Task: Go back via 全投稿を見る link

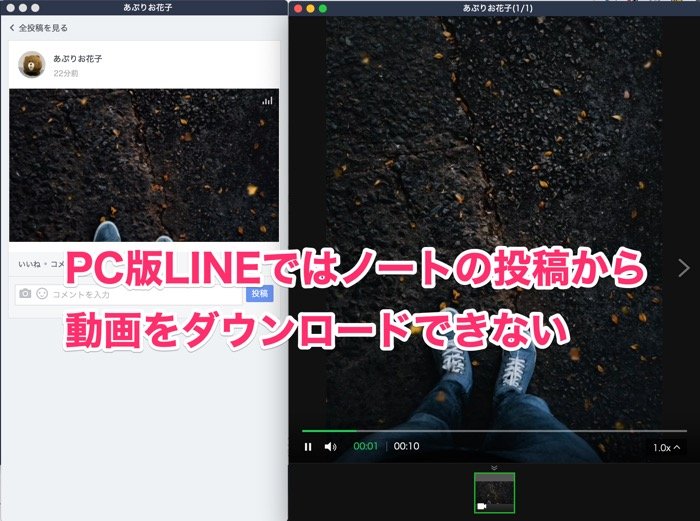Action: pyautogui.click(x=40, y=28)
